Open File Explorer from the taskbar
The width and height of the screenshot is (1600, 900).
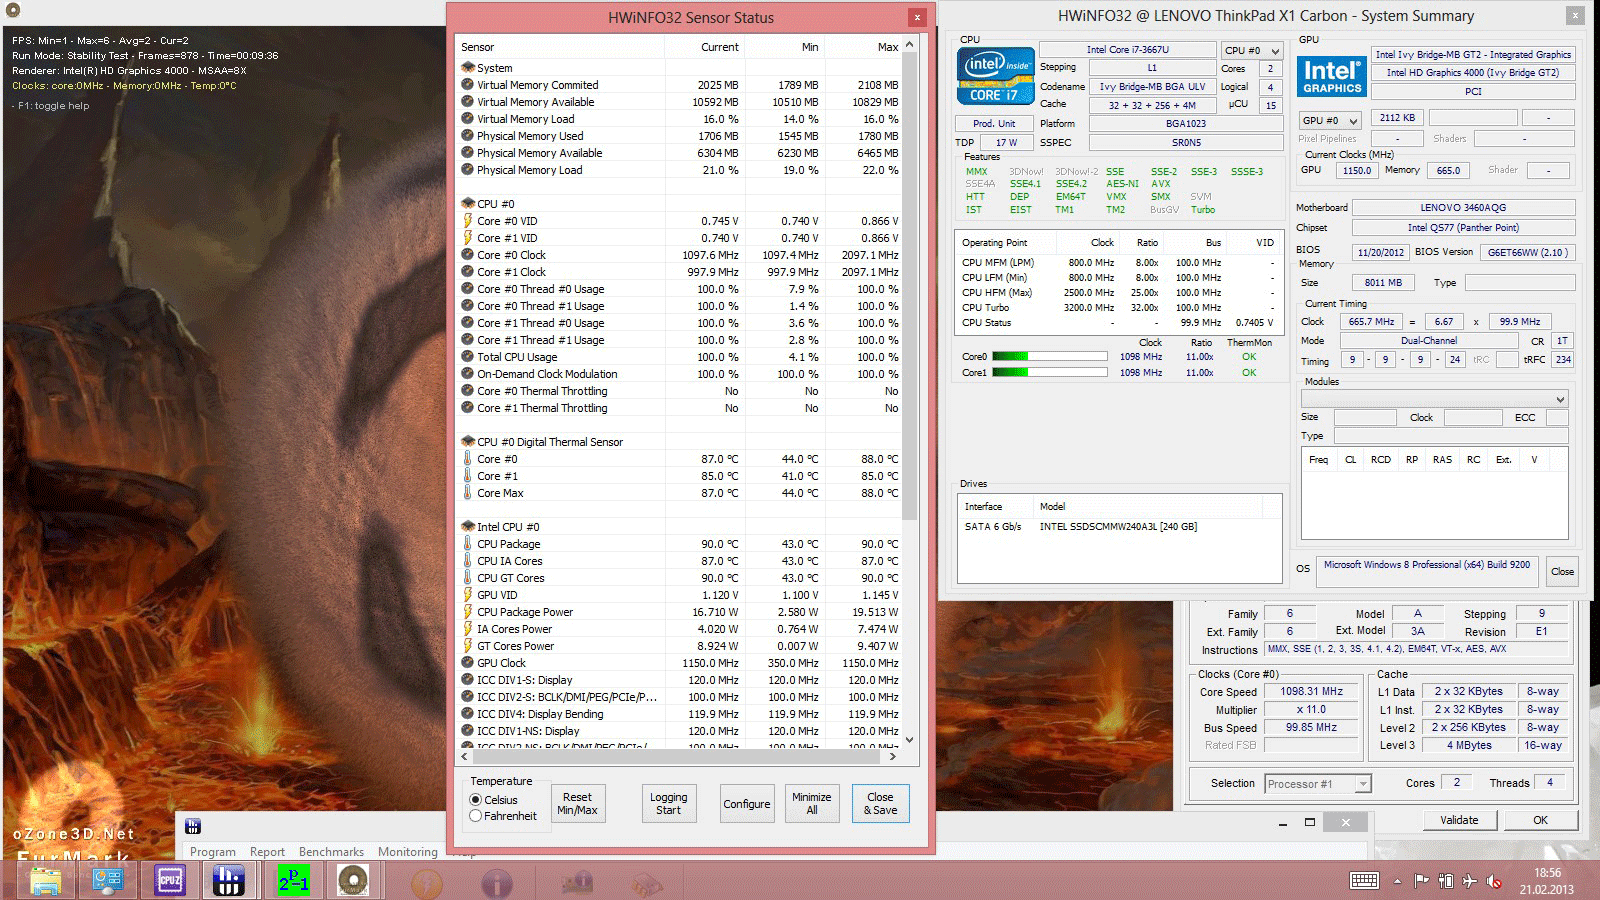[x=46, y=881]
